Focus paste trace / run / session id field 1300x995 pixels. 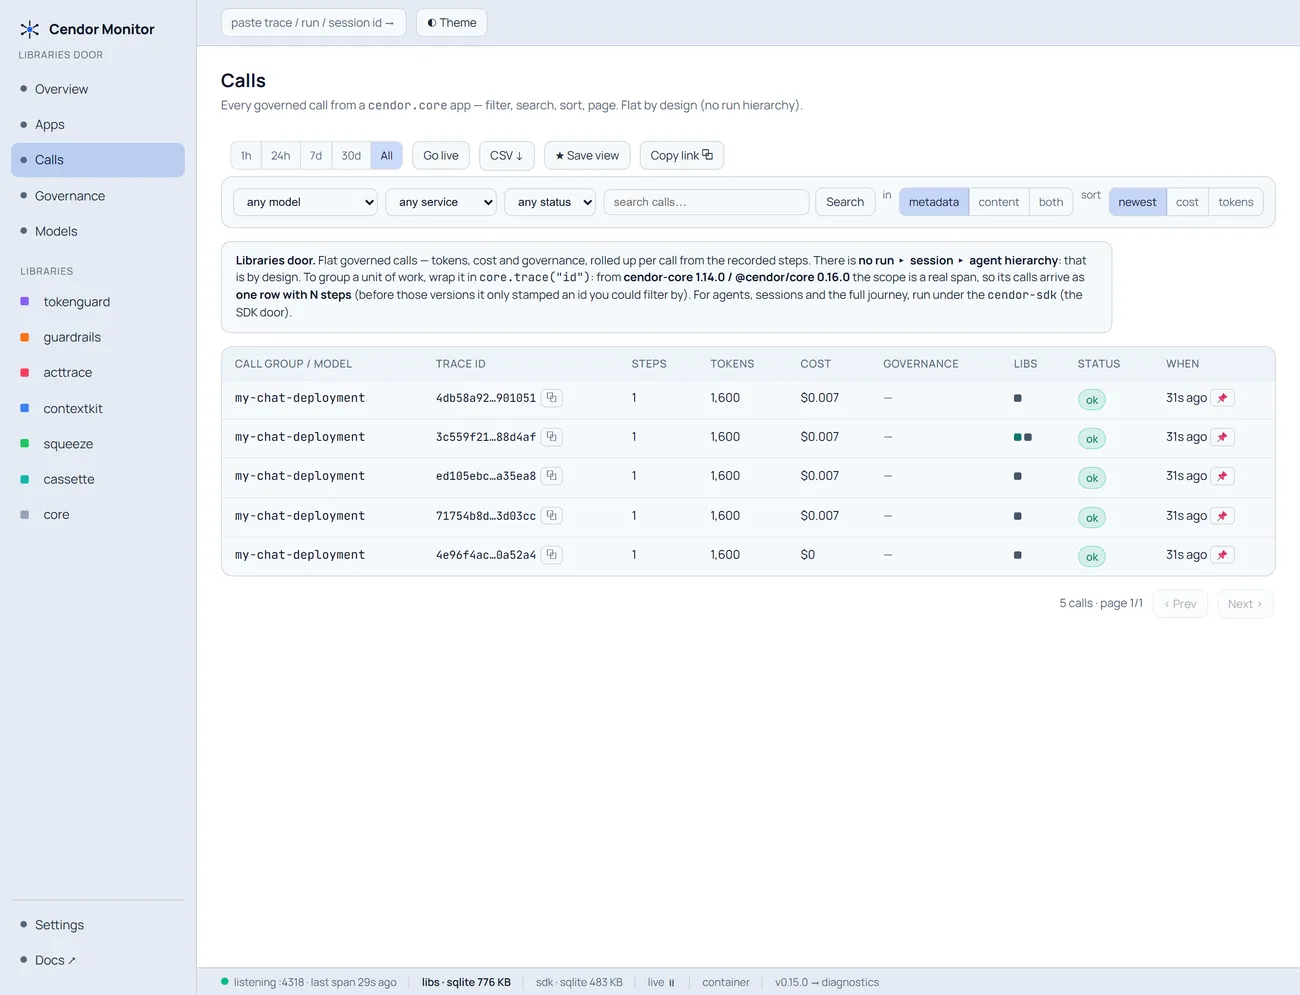313,22
